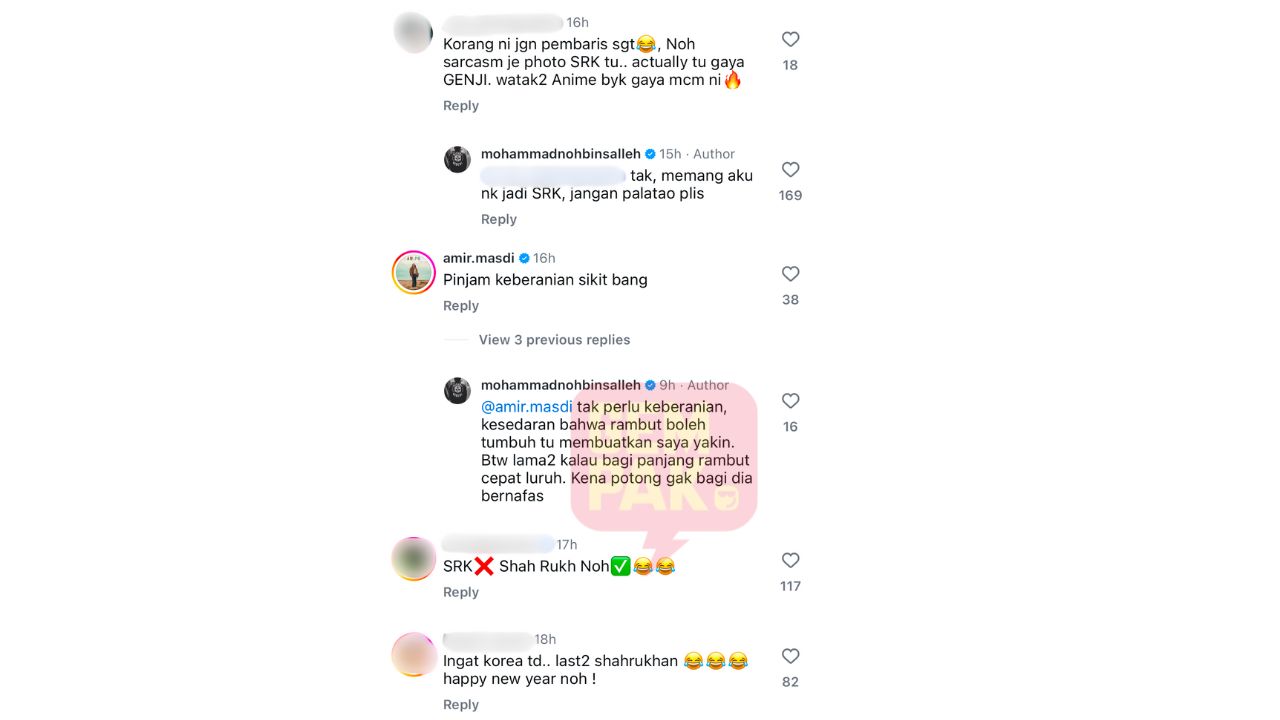Reply to the GENJI comment
1280x720 pixels.
click(461, 106)
